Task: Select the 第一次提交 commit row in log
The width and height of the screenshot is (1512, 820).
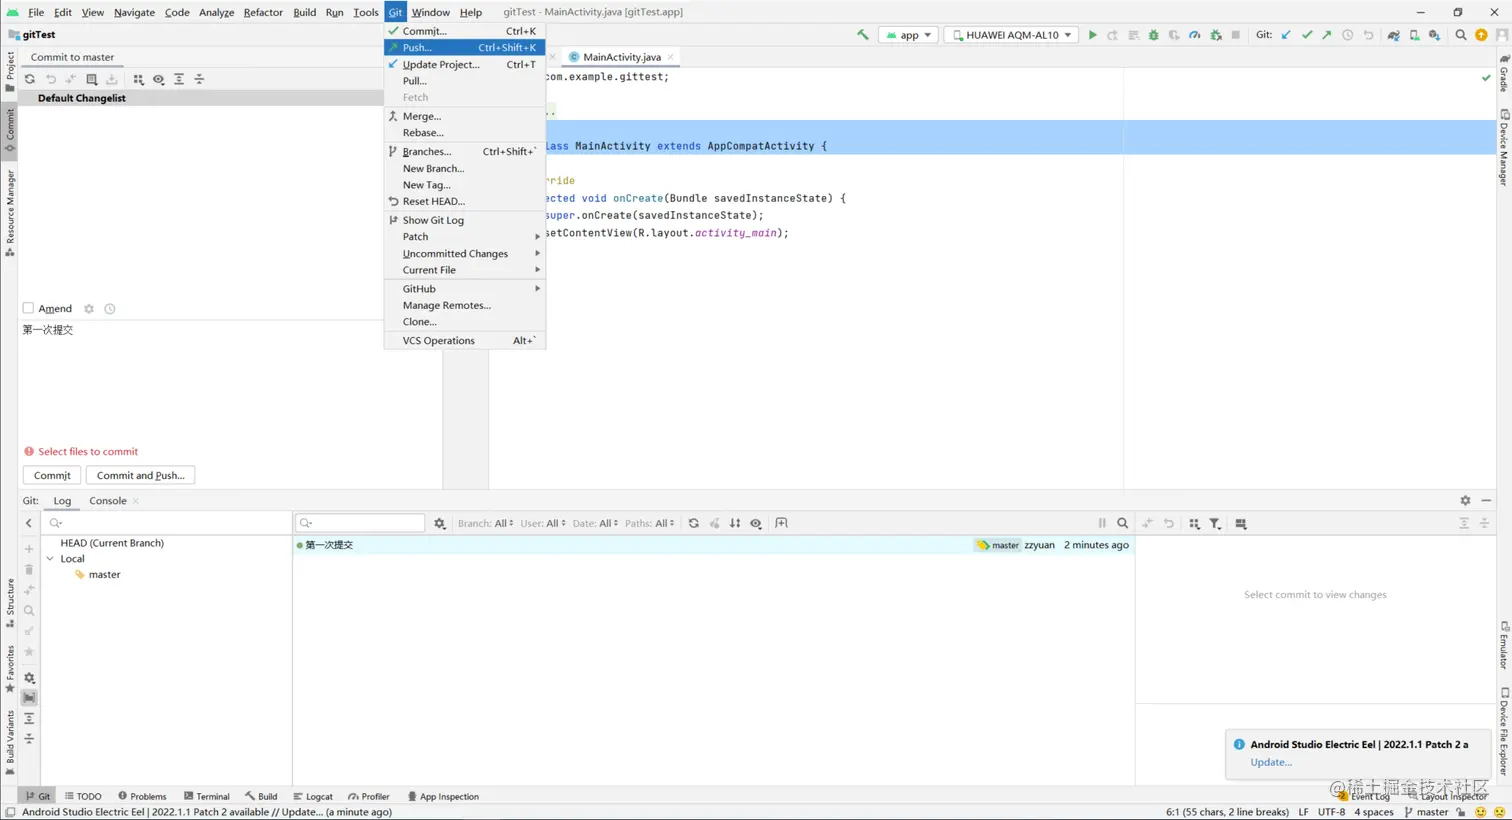Action: pos(714,545)
